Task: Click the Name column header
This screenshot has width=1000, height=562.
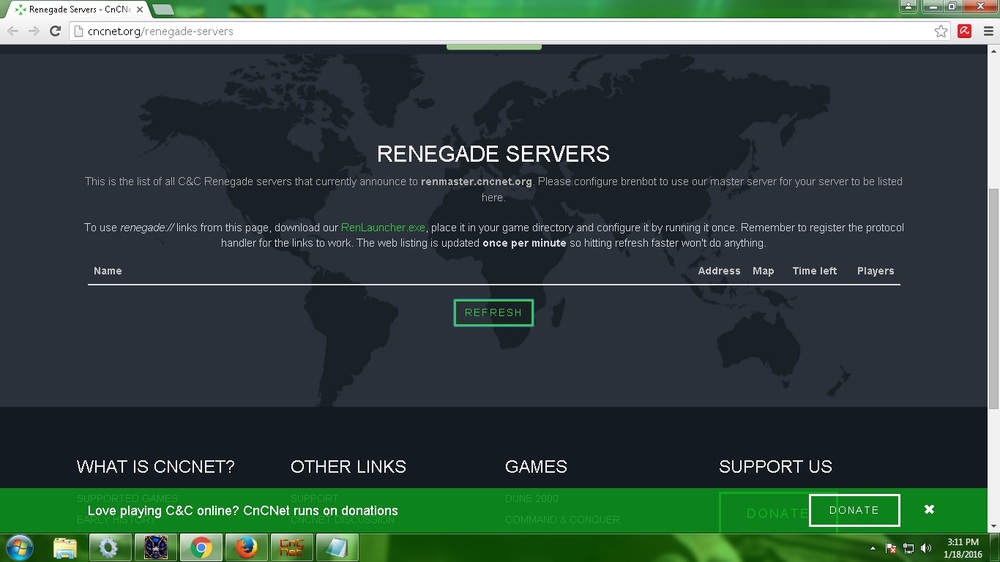Action: click(x=108, y=271)
